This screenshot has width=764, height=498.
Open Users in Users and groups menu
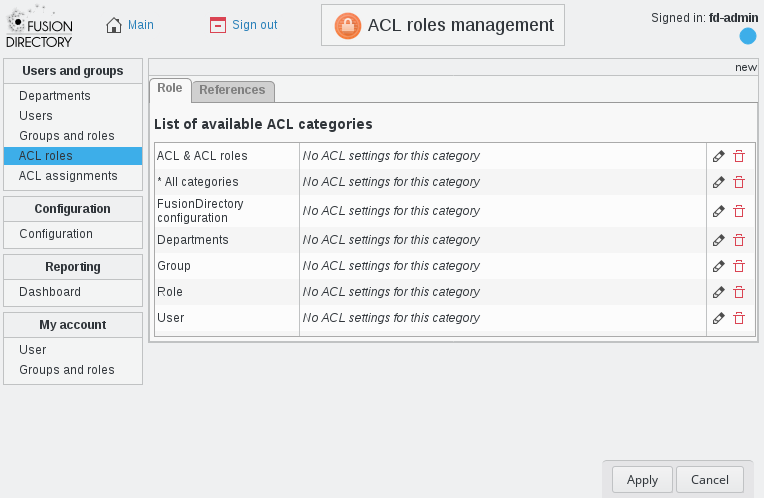(36, 115)
